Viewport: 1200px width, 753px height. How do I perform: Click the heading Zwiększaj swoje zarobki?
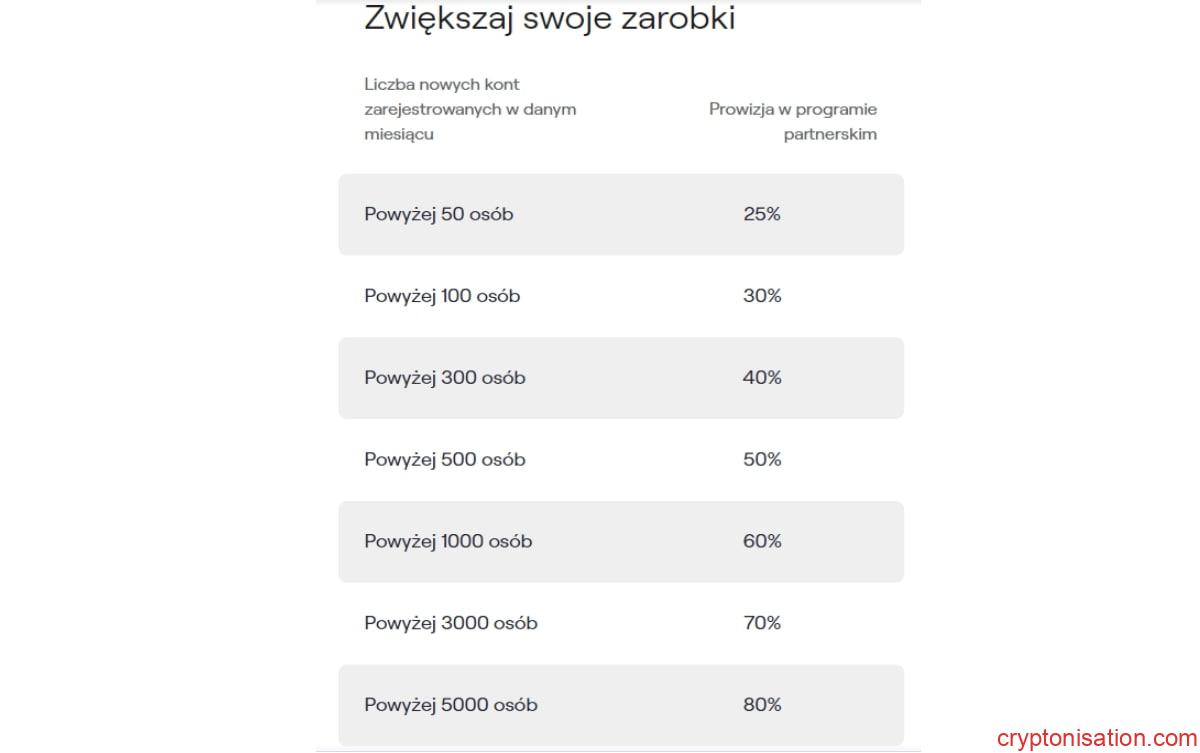coord(549,18)
